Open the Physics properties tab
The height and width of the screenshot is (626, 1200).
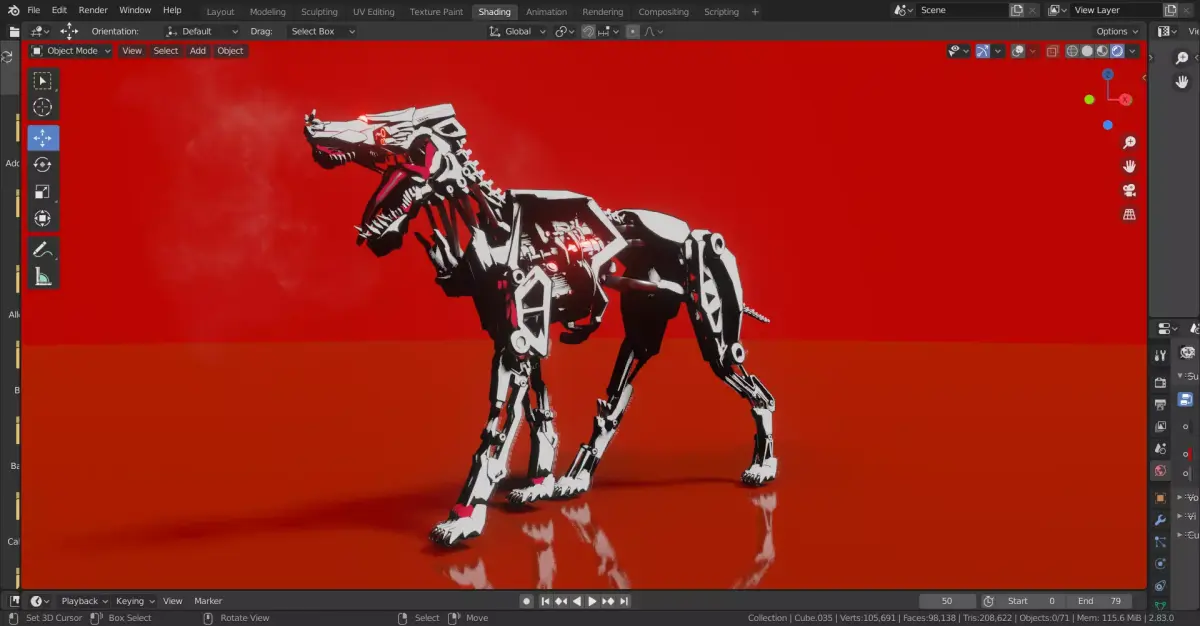(1160, 564)
